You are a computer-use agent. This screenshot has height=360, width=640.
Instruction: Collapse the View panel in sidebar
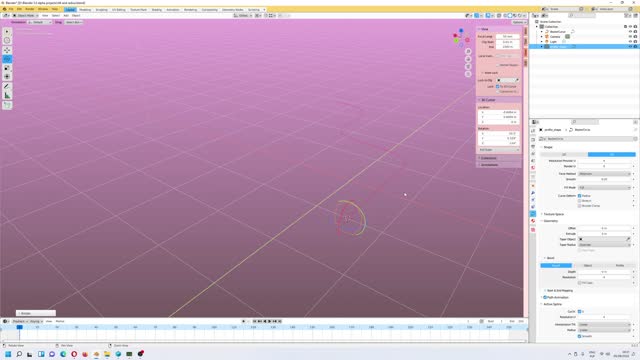point(484,29)
